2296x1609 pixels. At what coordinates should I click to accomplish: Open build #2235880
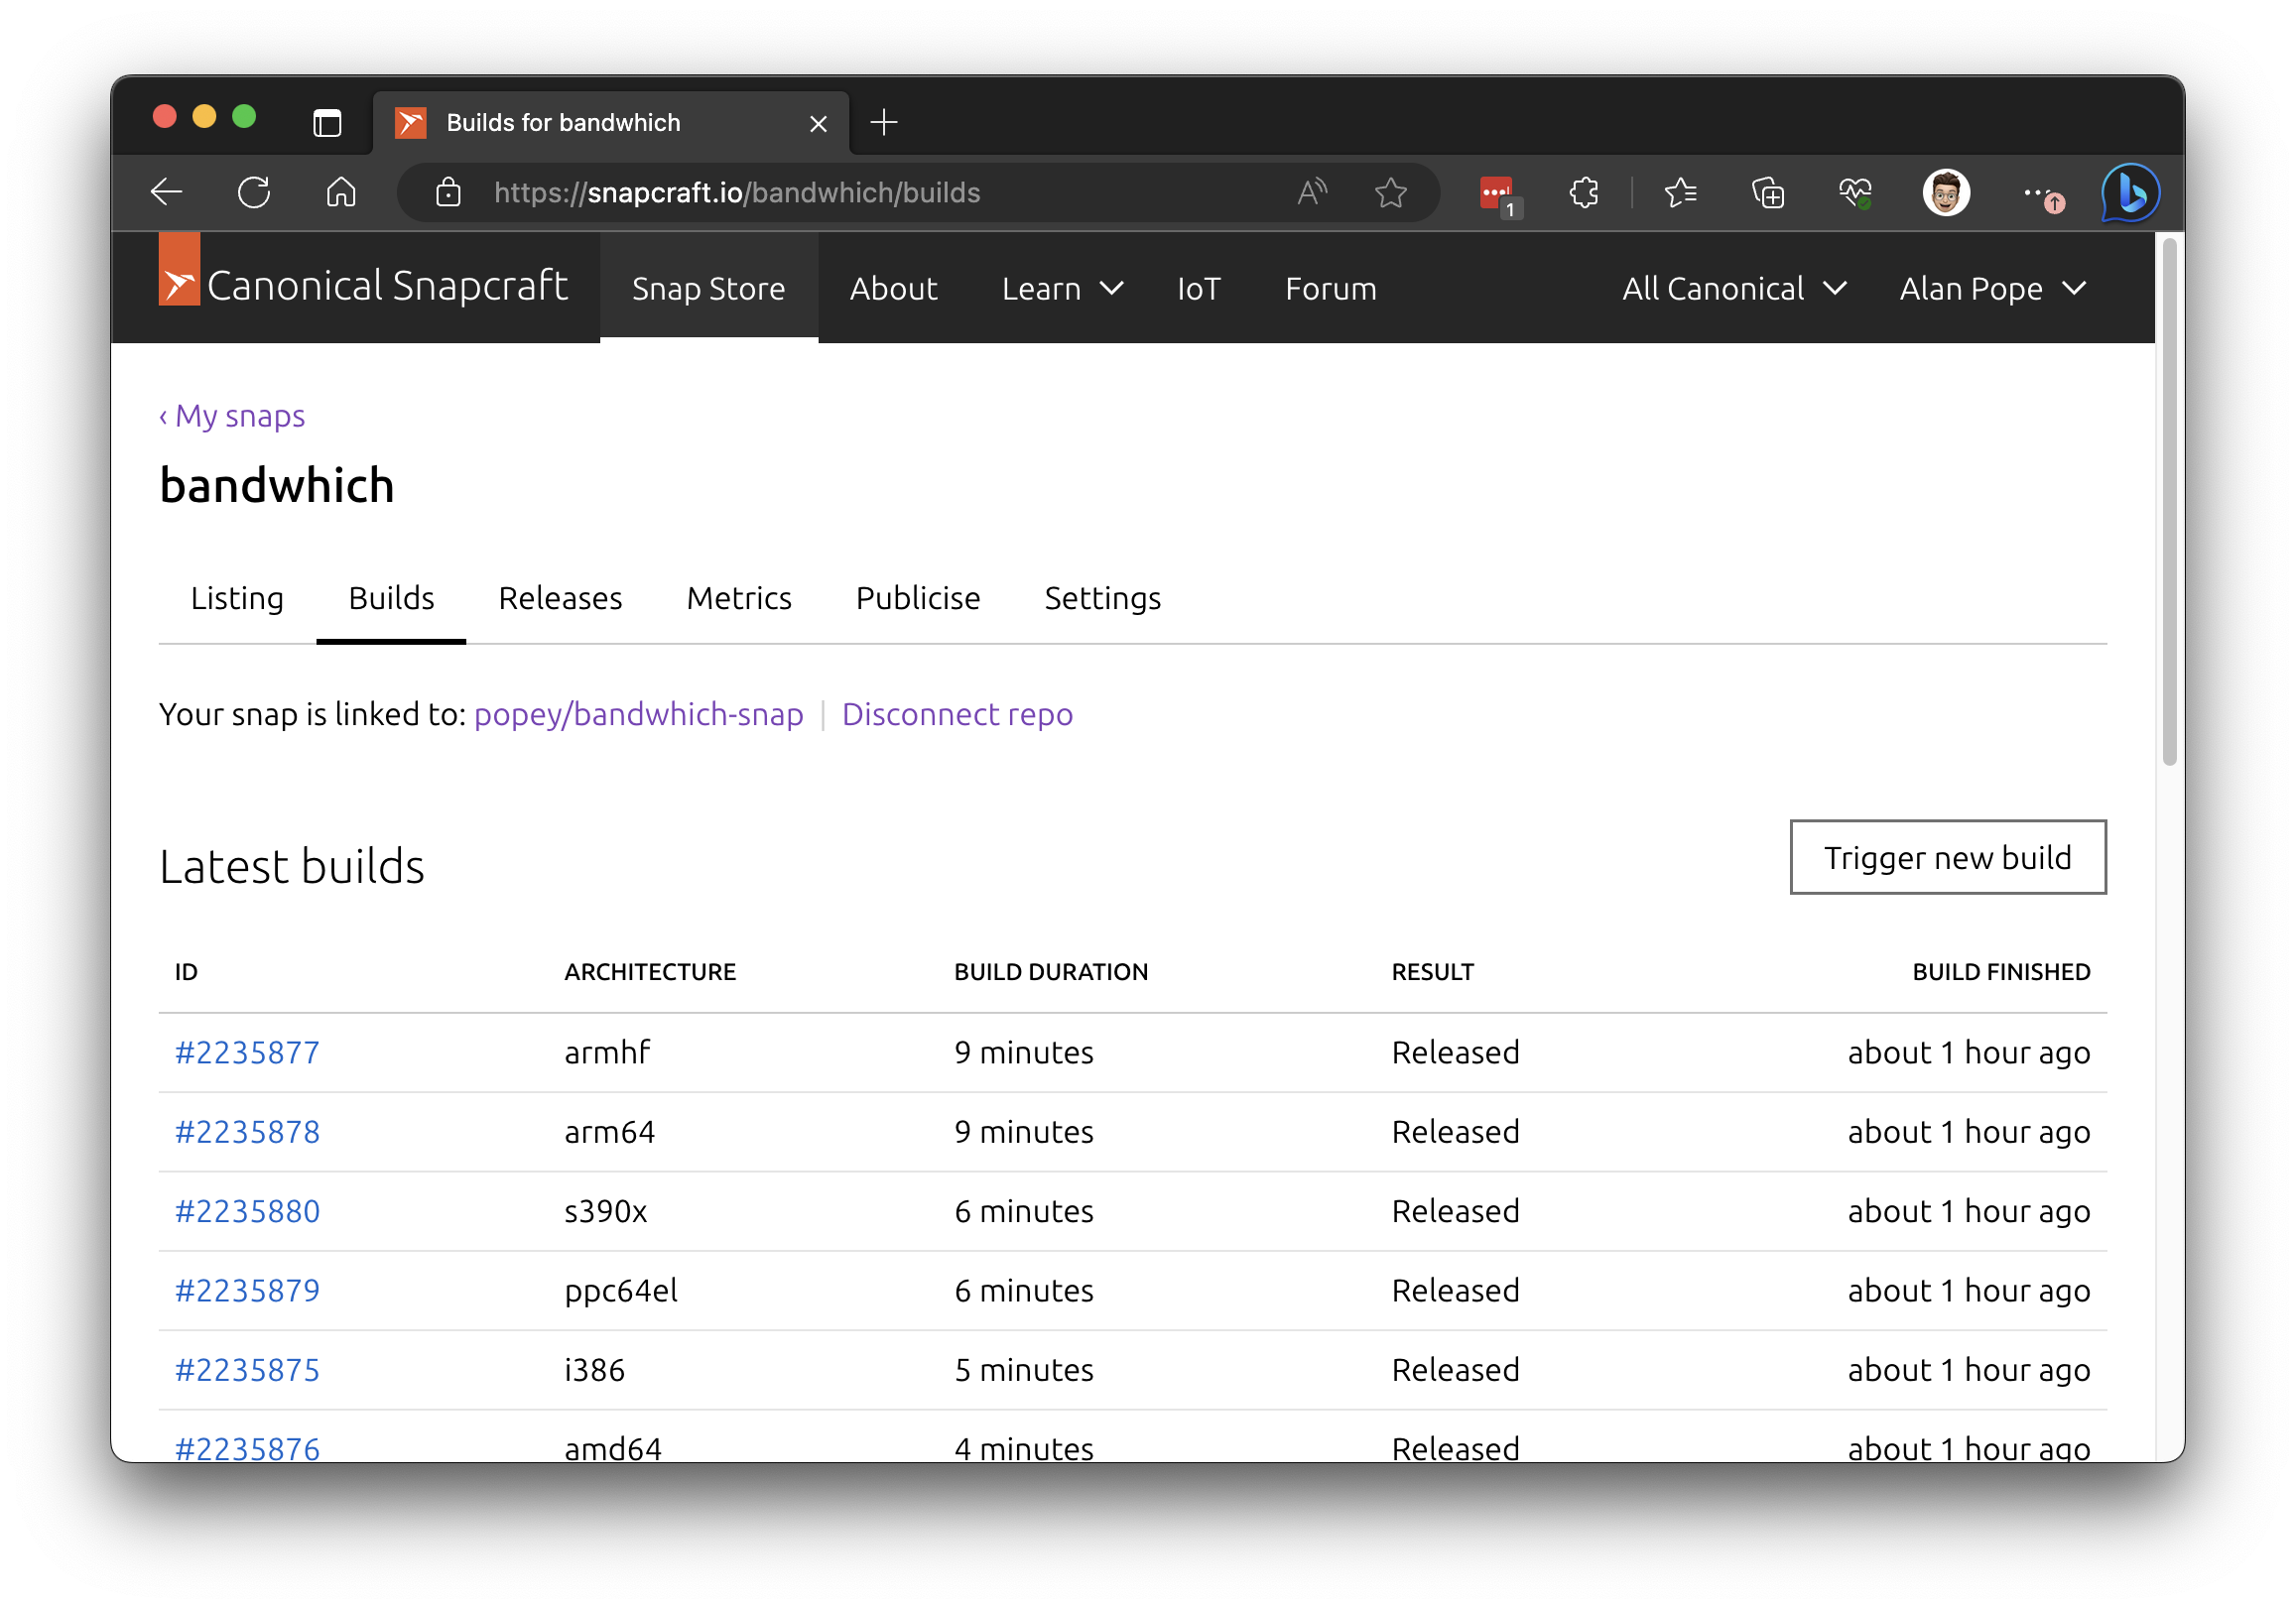click(247, 1211)
